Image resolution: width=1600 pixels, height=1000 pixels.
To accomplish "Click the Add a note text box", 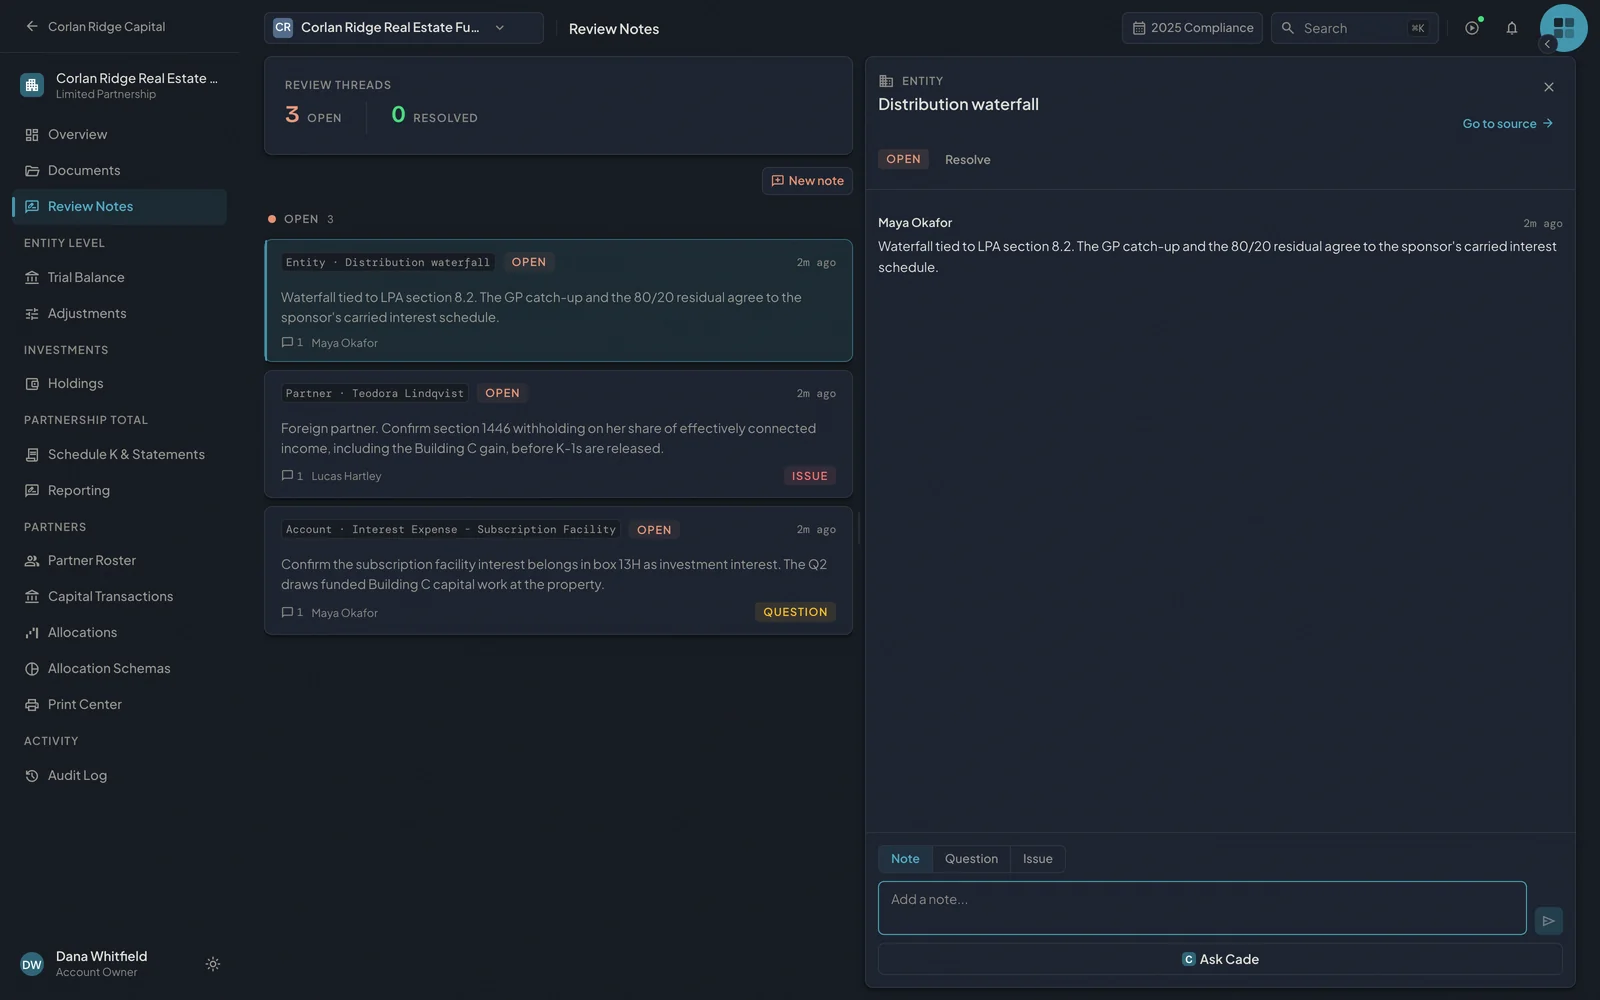I will [1202, 908].
